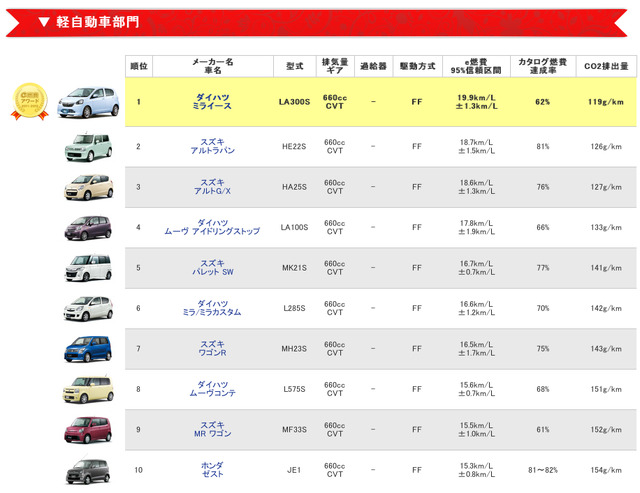640x493 pixels.
Task: Open the ダイハツ ミラ/ミラカスタム link
Action: point(212,308)
